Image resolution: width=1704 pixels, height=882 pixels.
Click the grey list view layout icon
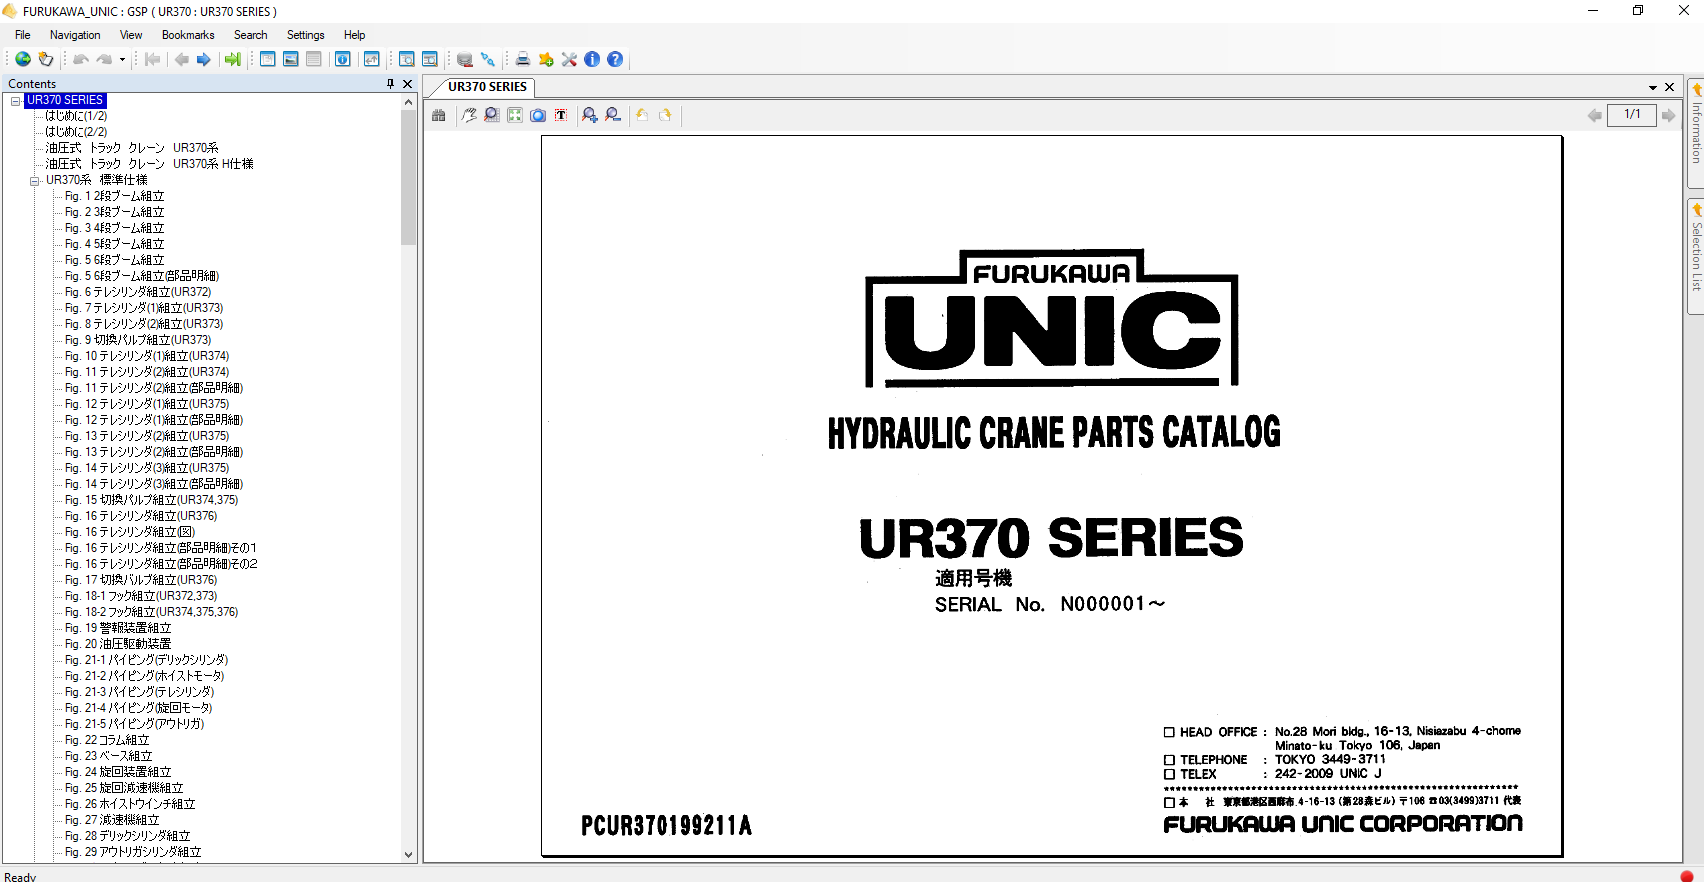pyautogui.click(x=314, y=60)
